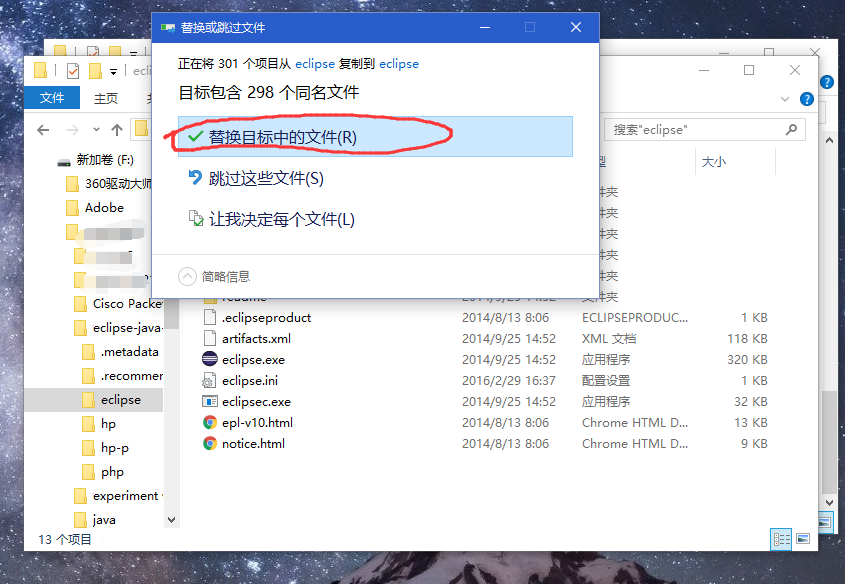Screen dimensions: 845x584
Task: Switch to the 主页 ribbon tab
Action: [106, 98]
